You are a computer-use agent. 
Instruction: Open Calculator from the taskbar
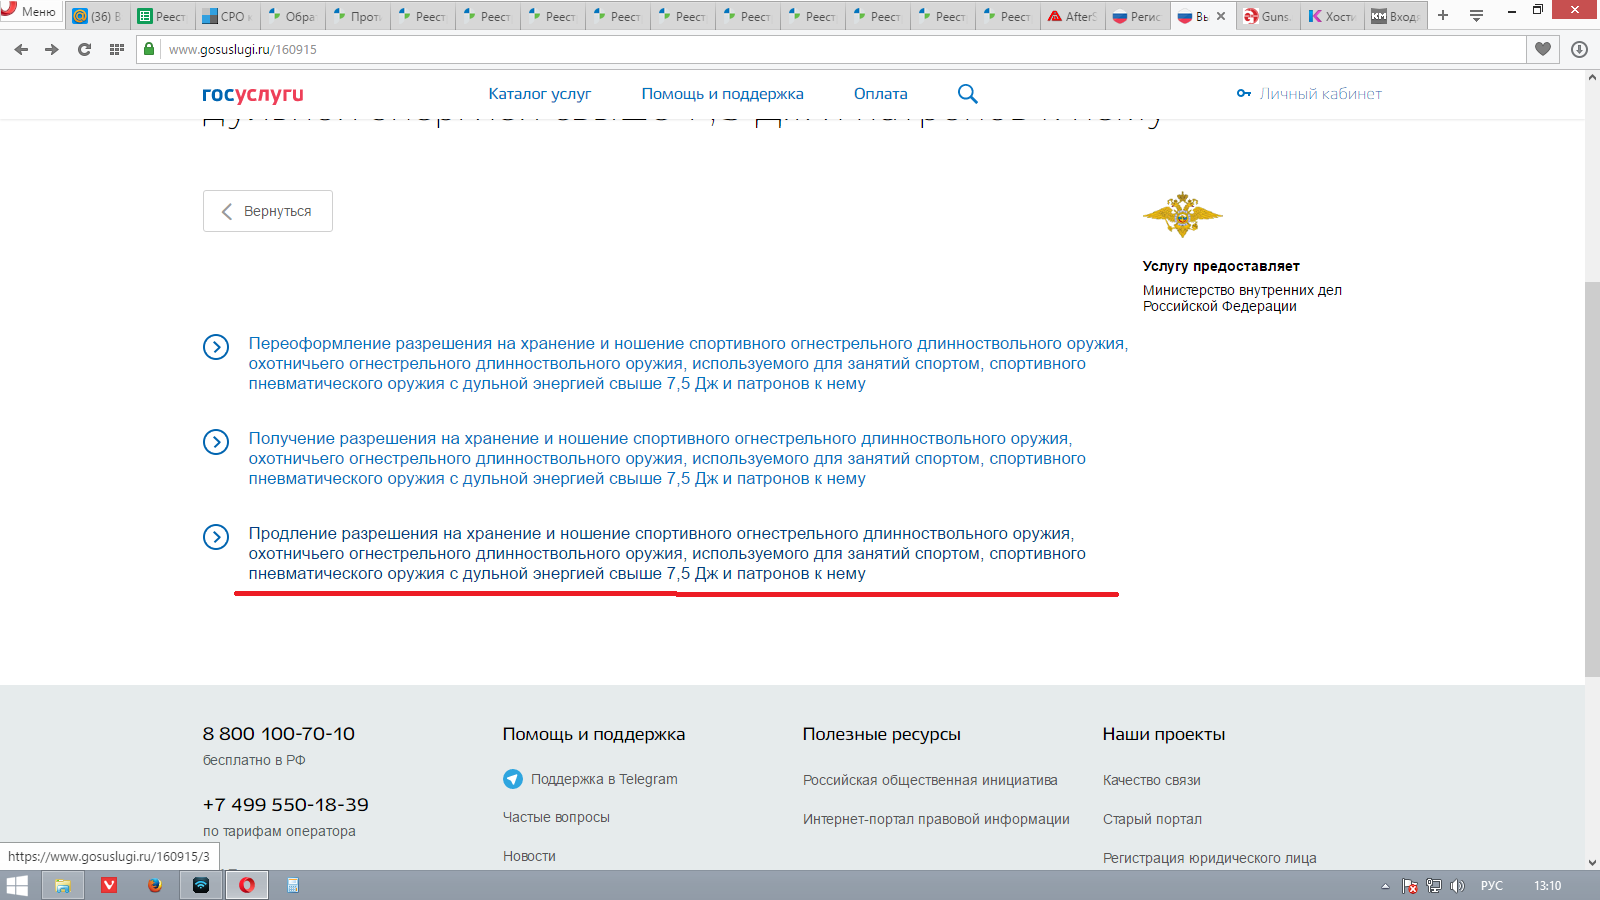[x=293, y=885]
